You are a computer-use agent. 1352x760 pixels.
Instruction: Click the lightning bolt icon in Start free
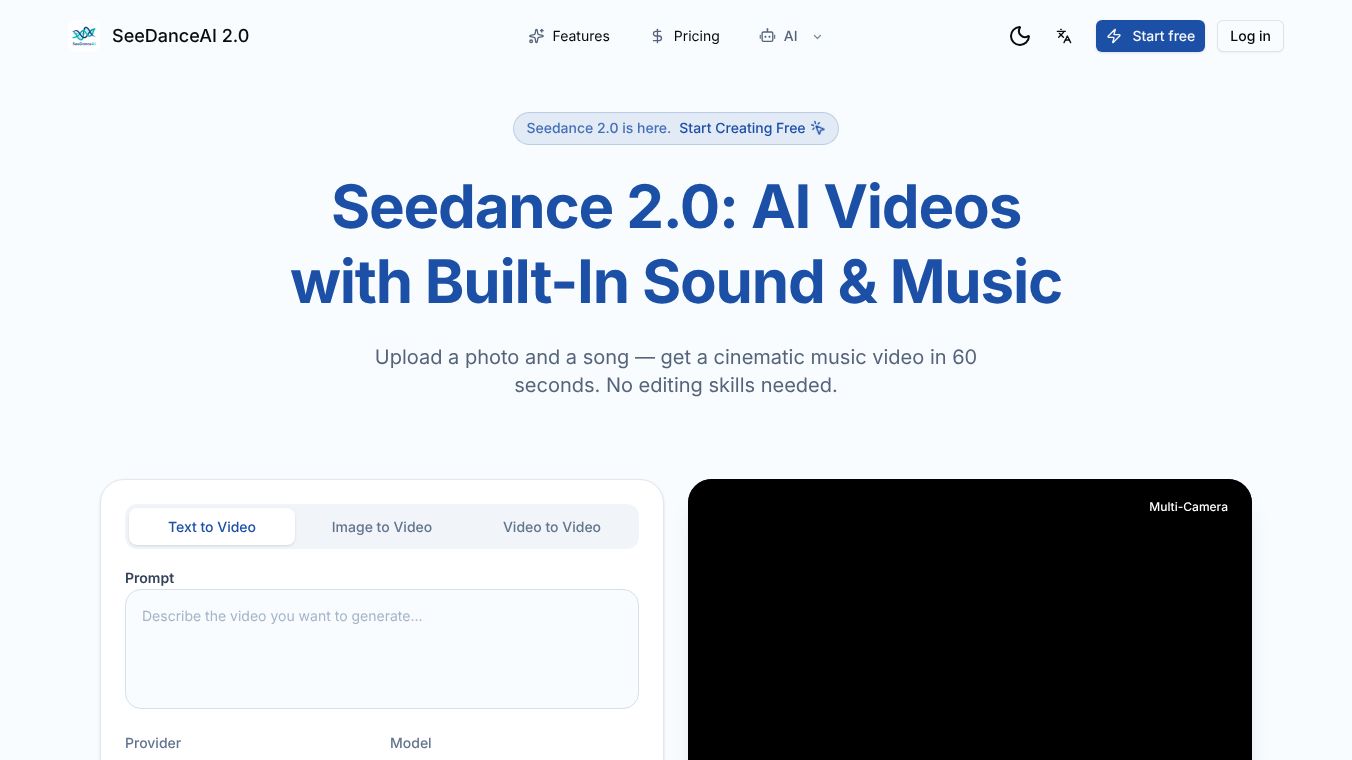[x=1114, y=36]
